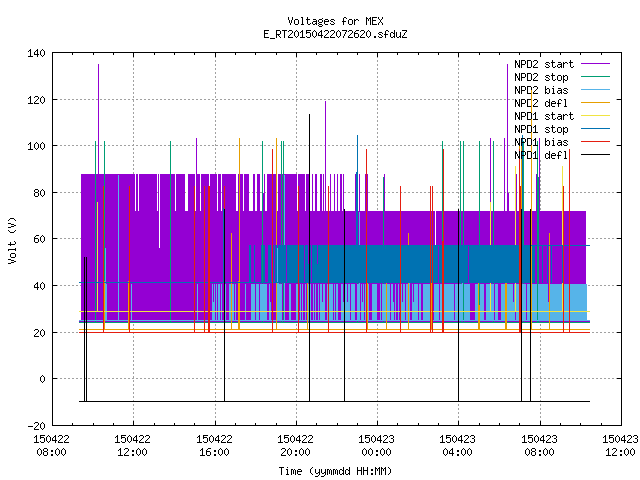Click the 100 y-axis tick label
Viewport: 640px width, 480px height.
click(x=36, y=146)
